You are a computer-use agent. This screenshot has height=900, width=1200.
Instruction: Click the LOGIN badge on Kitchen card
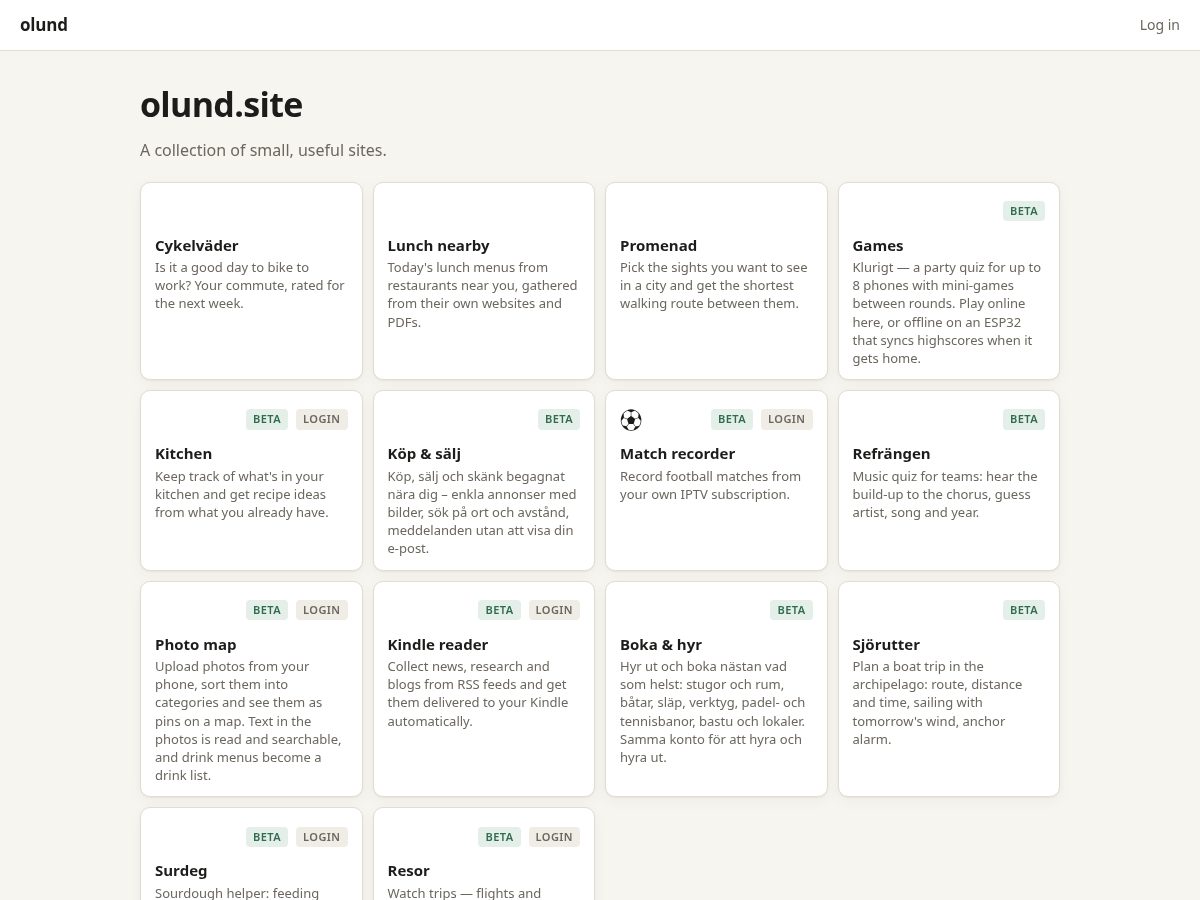[322, 419]
